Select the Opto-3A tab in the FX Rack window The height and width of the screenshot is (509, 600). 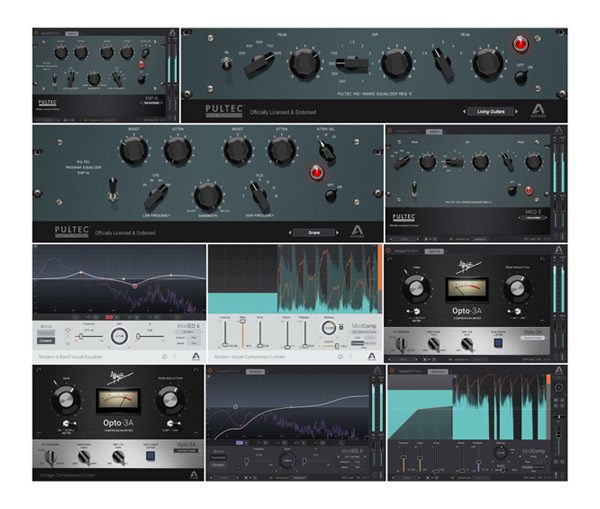click(x=434, y=251)
